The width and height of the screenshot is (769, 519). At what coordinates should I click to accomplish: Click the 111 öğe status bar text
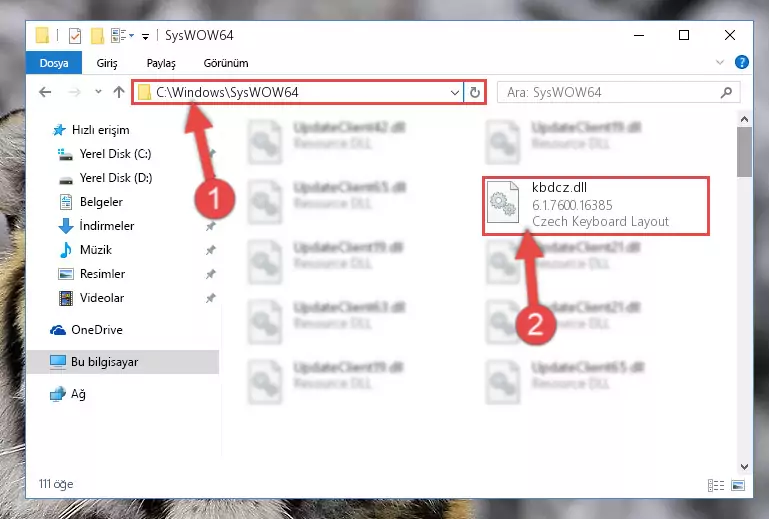(x=56, y=484)
